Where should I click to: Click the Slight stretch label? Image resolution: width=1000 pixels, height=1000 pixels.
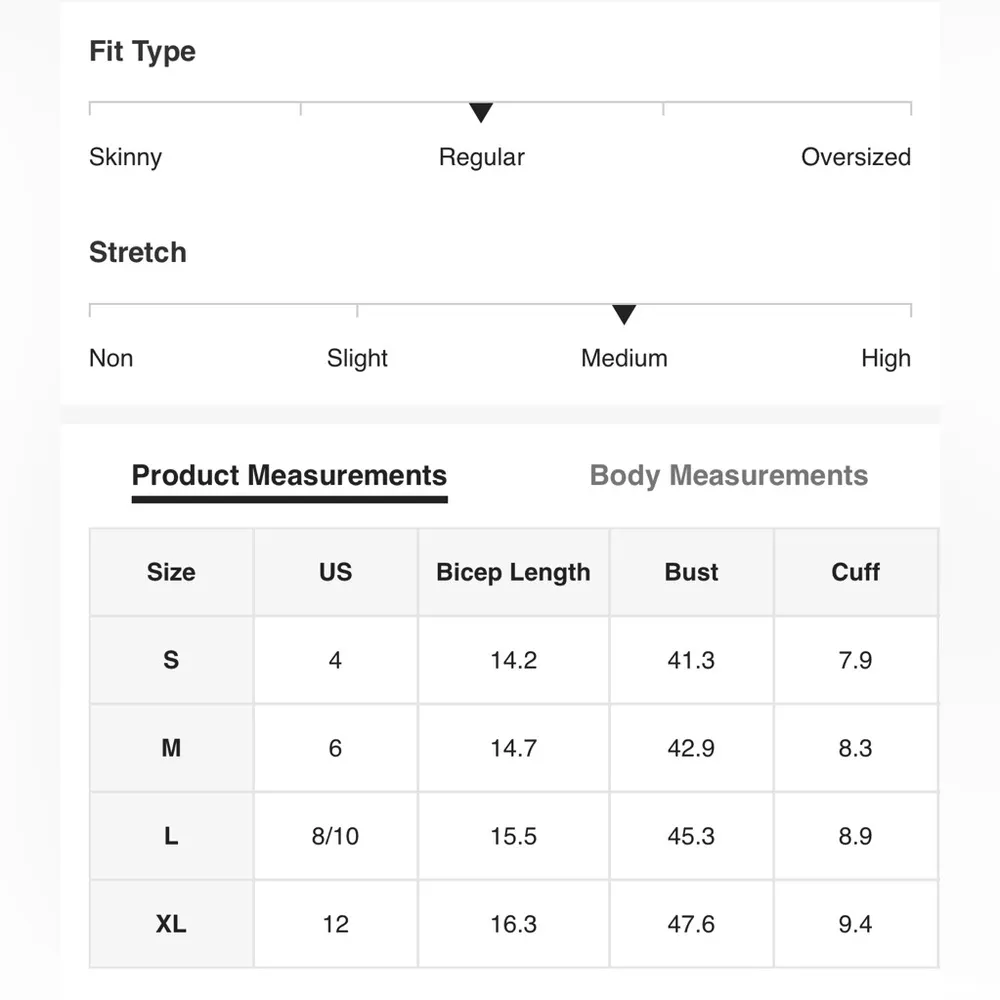(357, 358)
